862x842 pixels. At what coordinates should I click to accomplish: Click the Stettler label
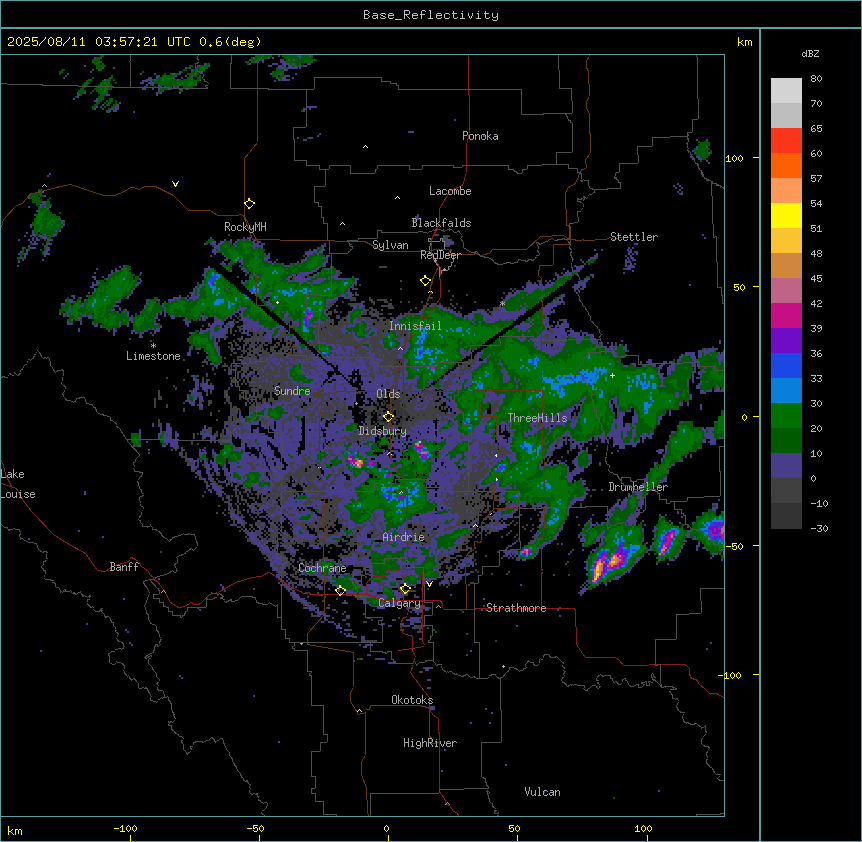(634, 237)
